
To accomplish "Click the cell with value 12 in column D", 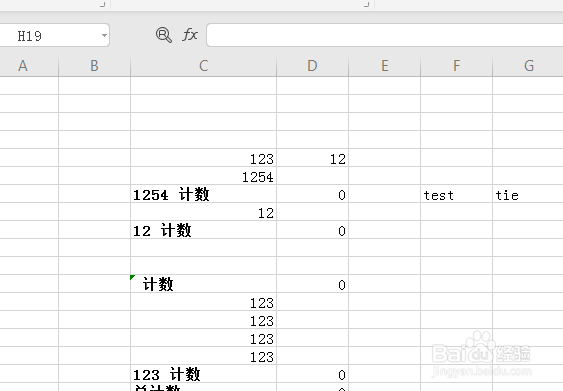I will tap(312, 158).
